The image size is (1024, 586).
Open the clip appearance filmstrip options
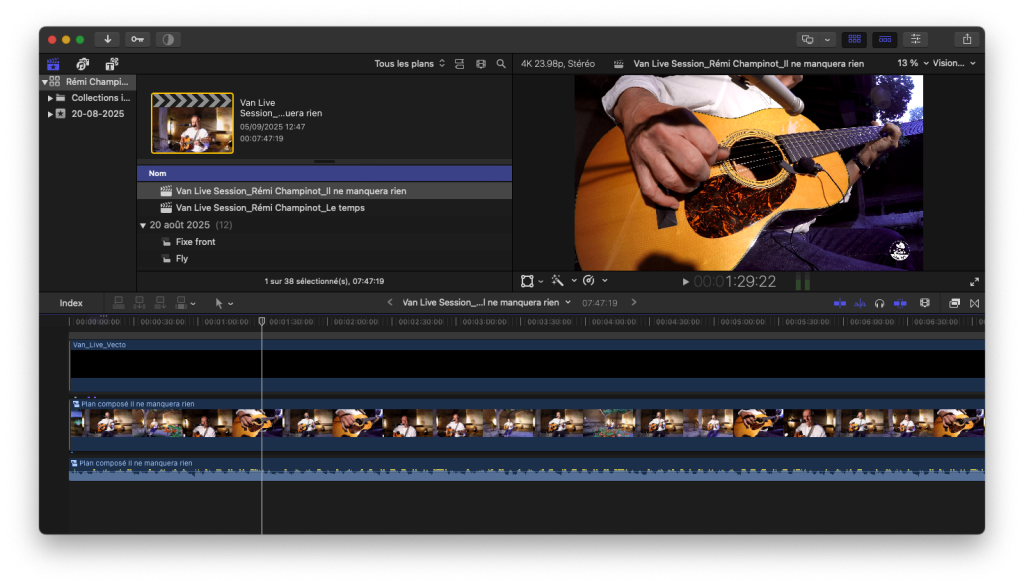click(x=481, y=64)
